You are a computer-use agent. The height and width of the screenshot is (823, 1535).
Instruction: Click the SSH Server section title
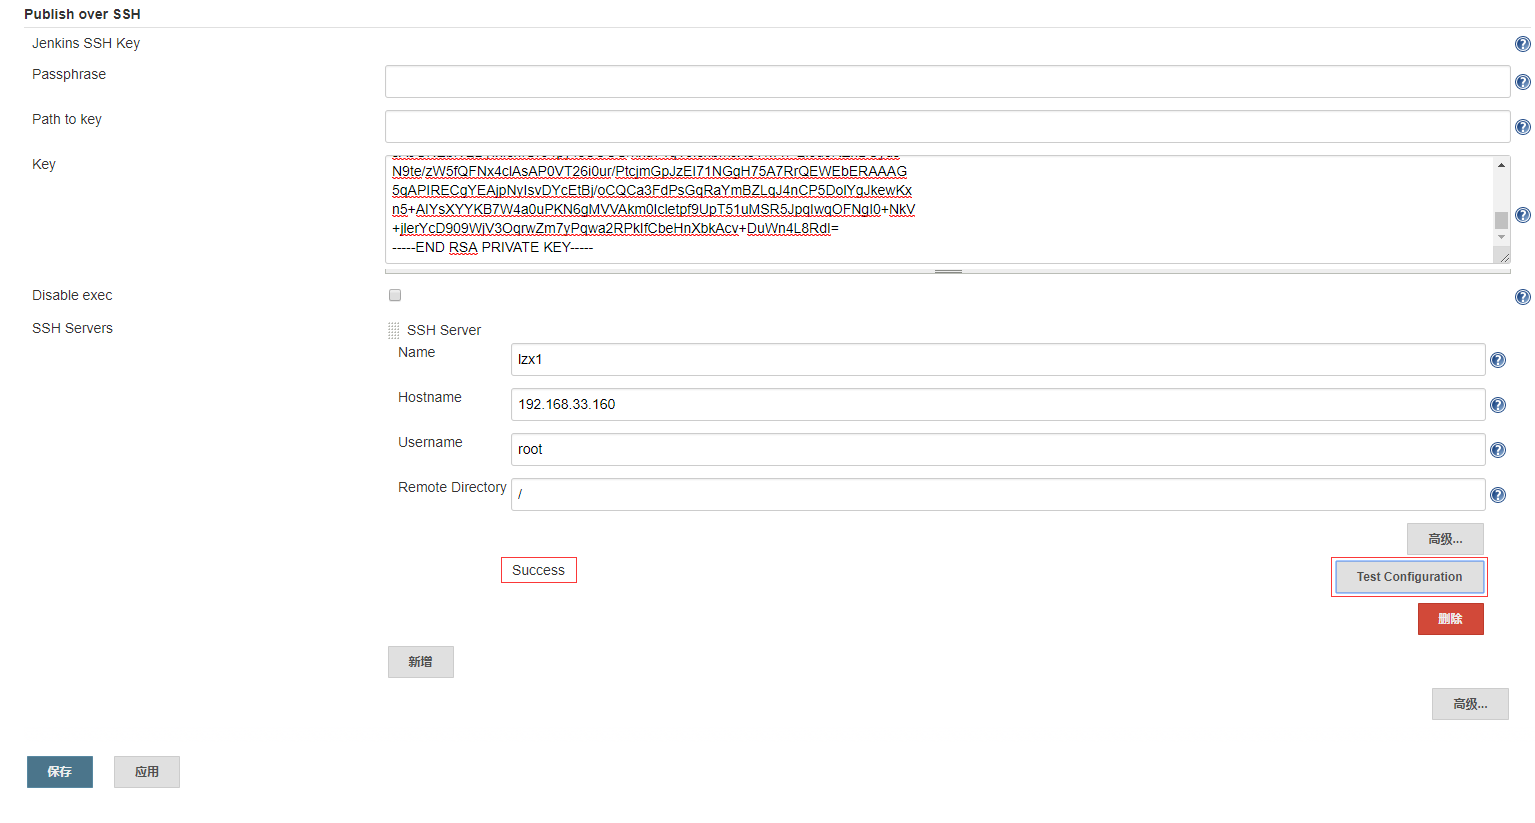pos(444,330)
